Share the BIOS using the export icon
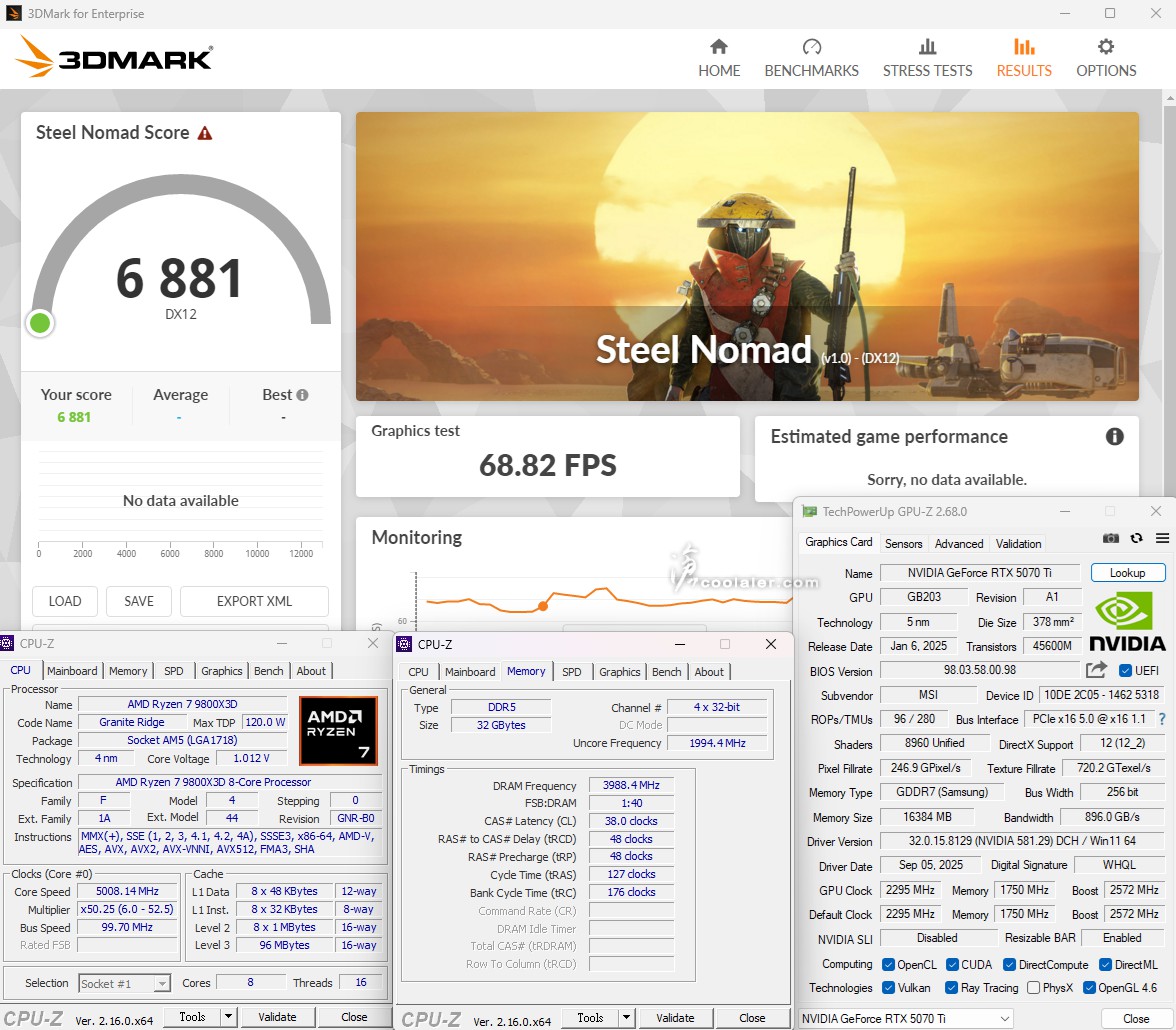Image resolution: width=1176 pixels, height=1030 pixels. click(x=1096, y=670)
